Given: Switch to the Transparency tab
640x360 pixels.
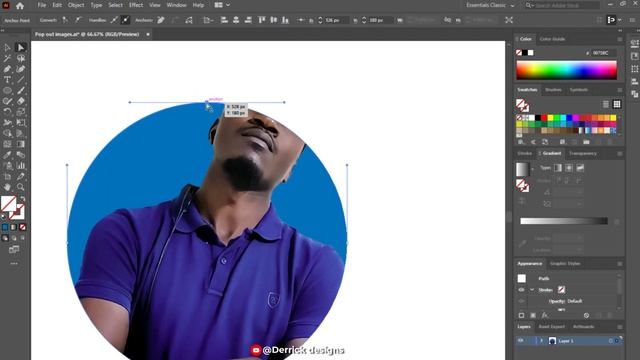Looking at the screenshot, I should click(x=583, y=153).
